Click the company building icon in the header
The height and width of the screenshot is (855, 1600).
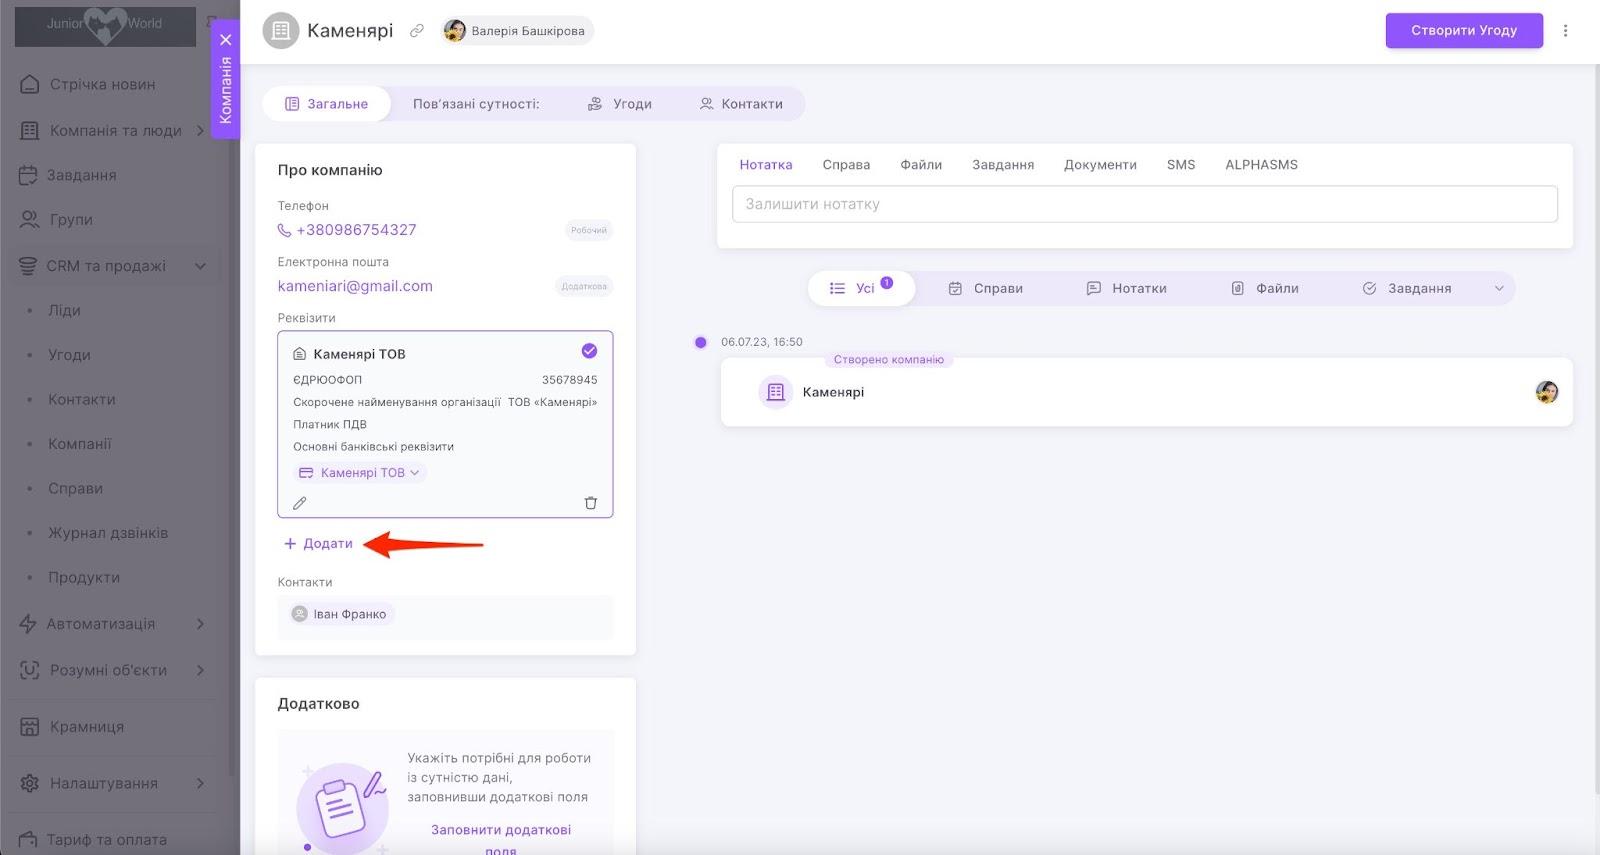click(281, 31)
